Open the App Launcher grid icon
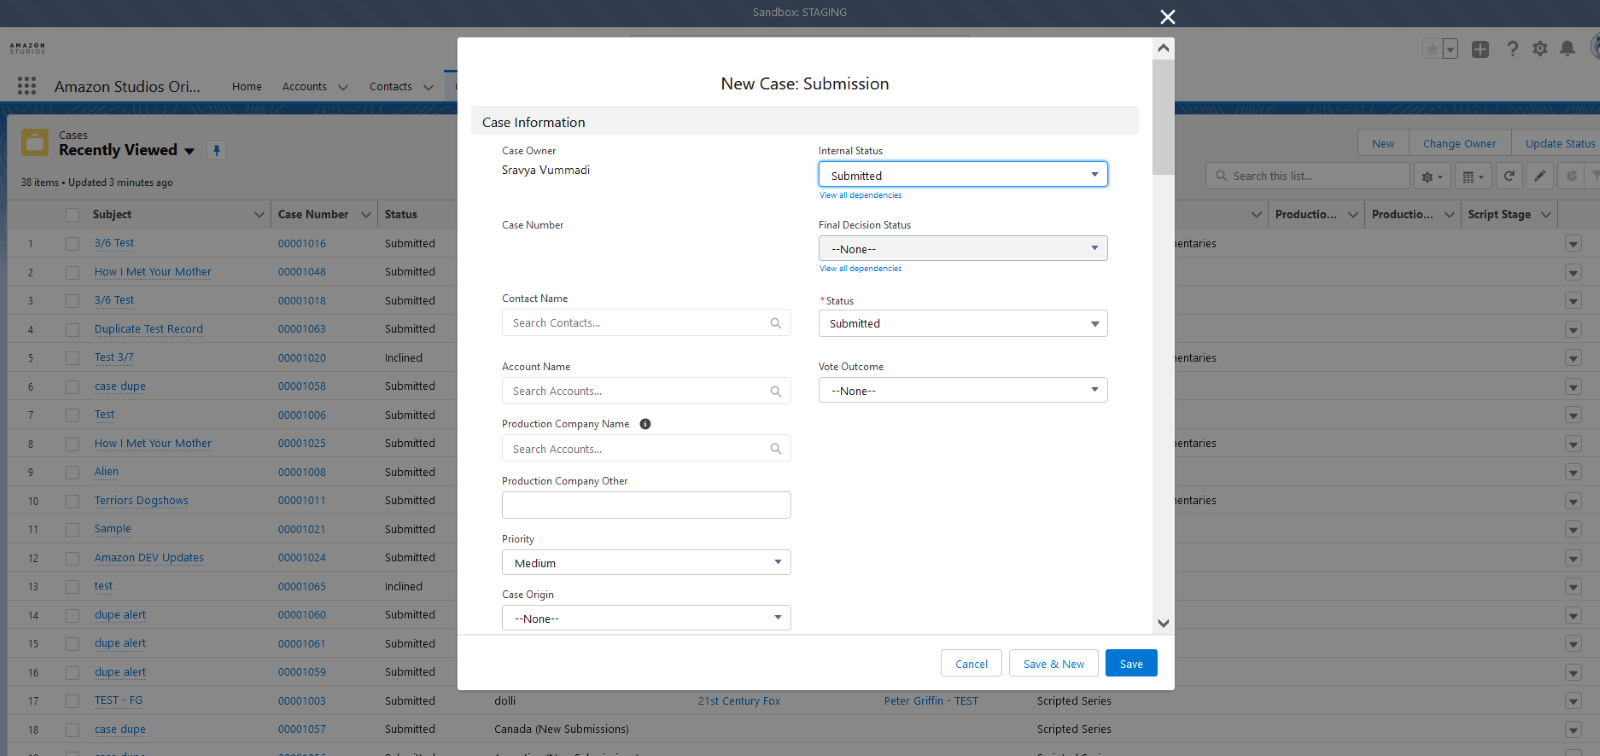Screen dimensions: 1600x756 coord(27,86)
